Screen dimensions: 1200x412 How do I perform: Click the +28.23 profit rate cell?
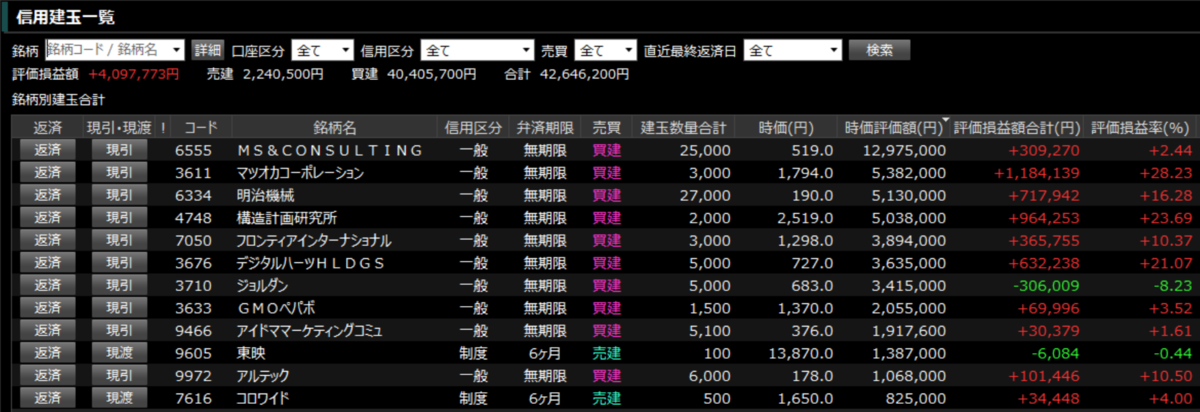1168,172
